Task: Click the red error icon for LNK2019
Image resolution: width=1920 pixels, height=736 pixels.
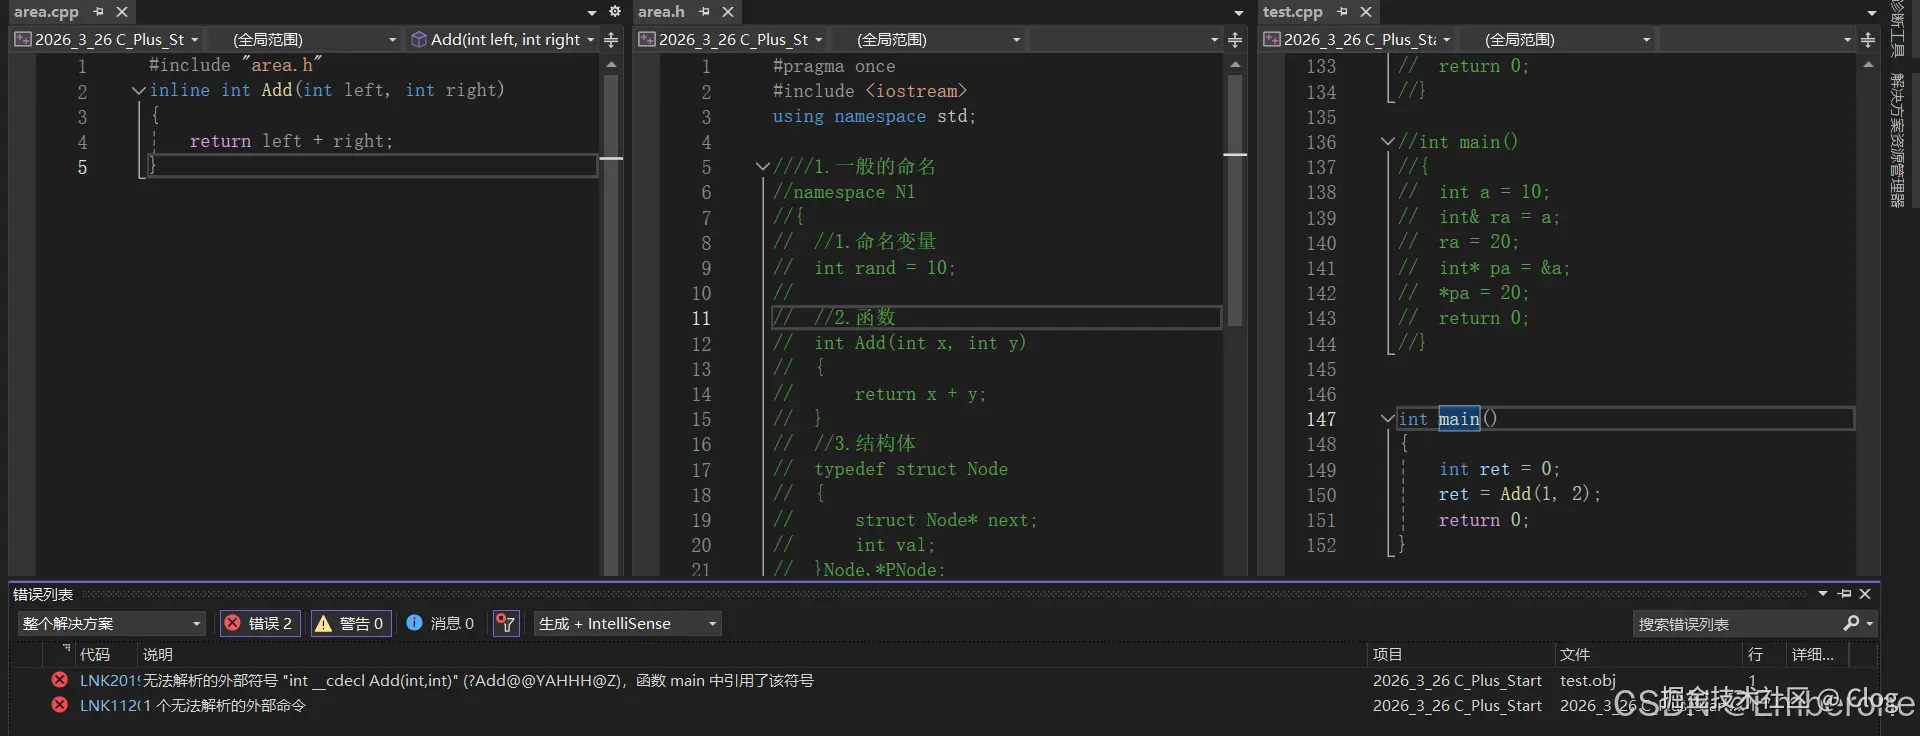Action: [x=60, y=680]
